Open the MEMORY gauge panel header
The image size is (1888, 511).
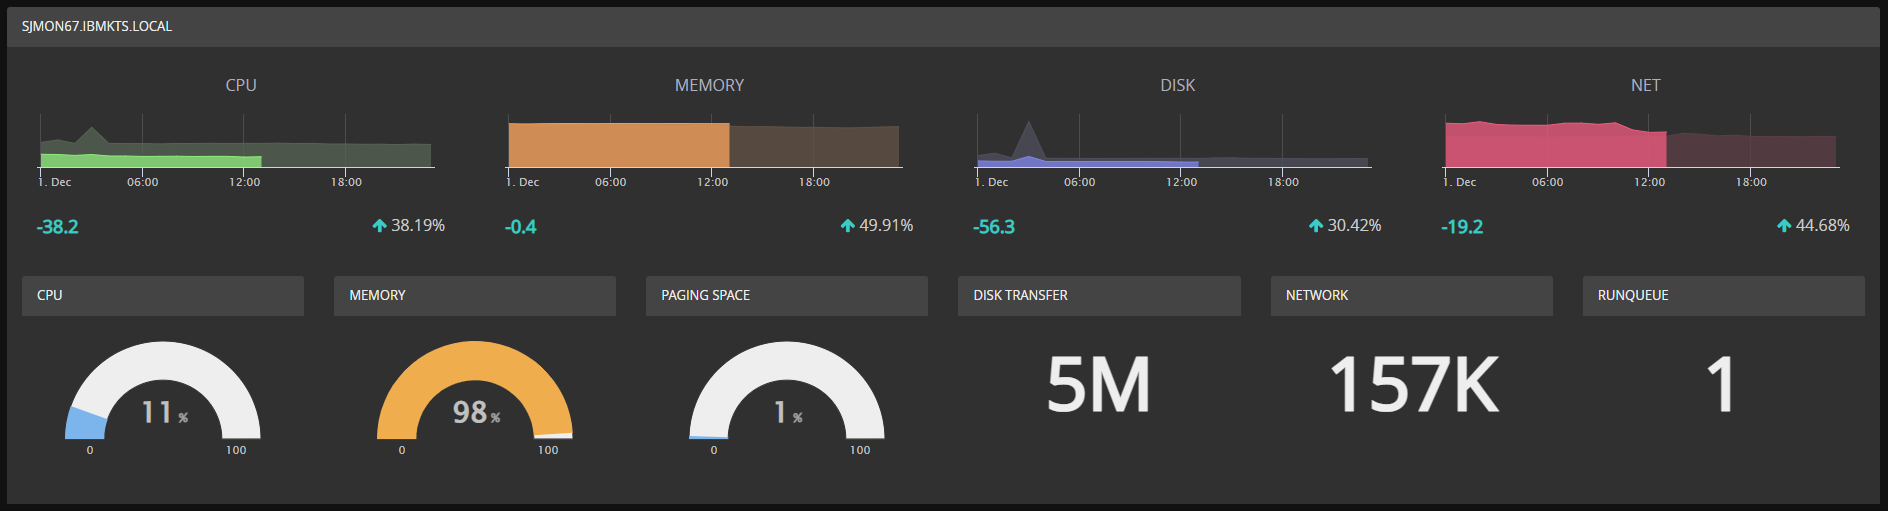(x=475, y=296)
